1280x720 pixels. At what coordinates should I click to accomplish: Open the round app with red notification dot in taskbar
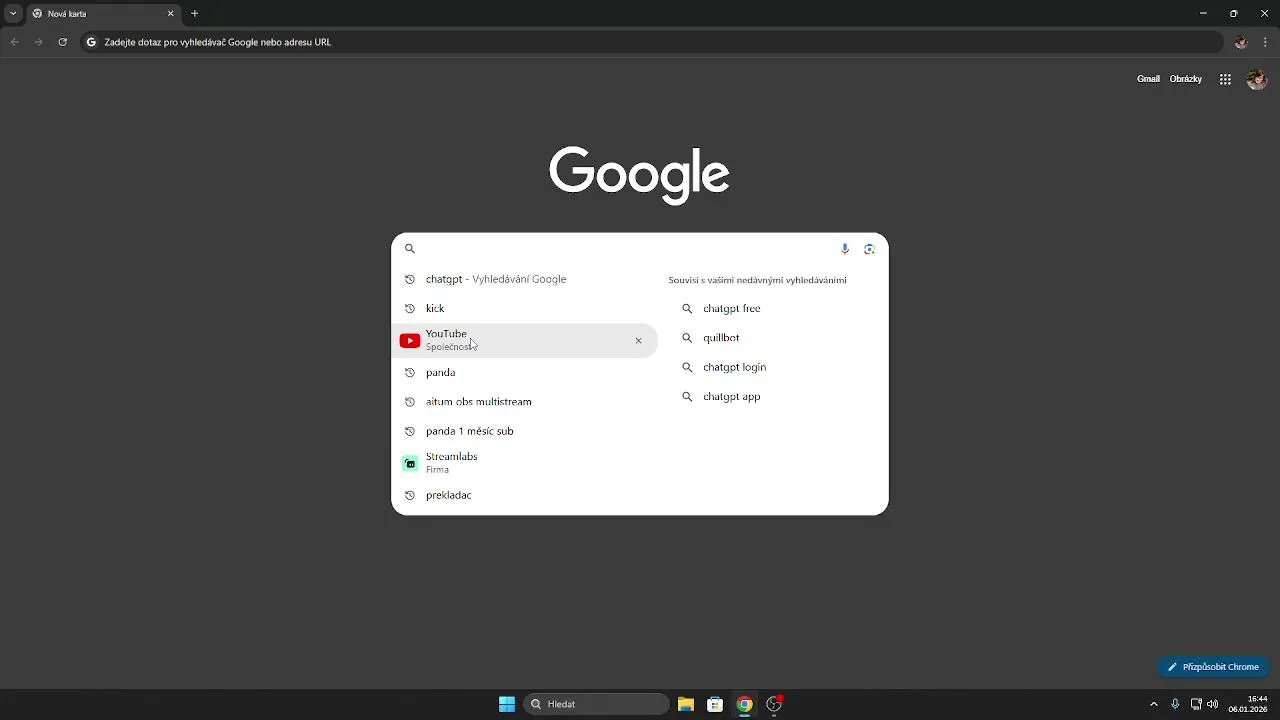pyautogui.click(x=774, y=704)
